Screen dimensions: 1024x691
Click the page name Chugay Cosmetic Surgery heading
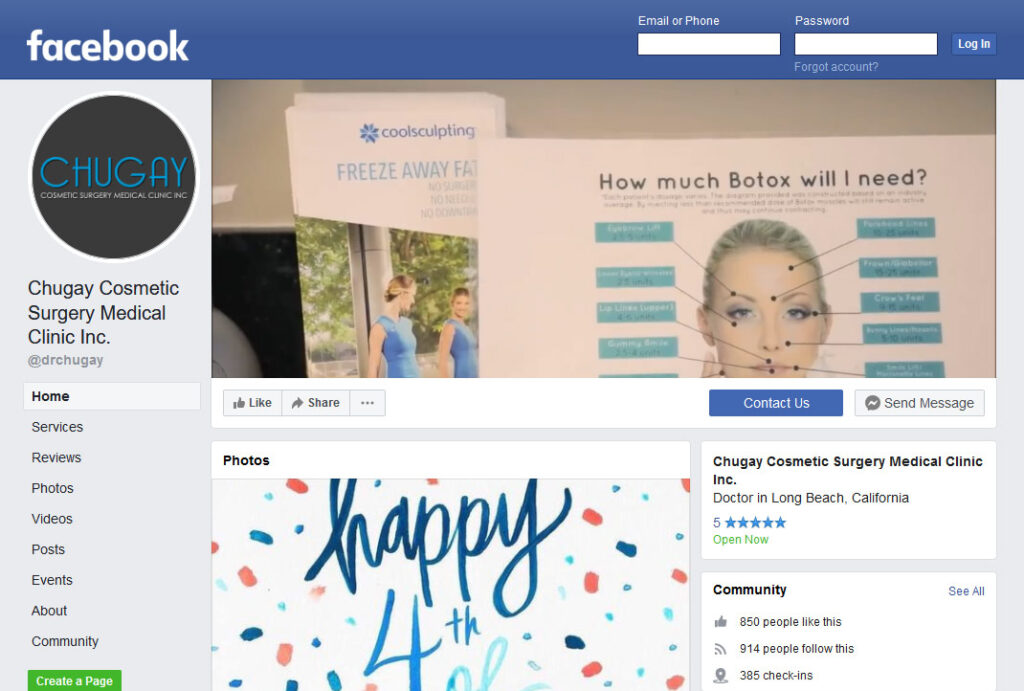103,313
